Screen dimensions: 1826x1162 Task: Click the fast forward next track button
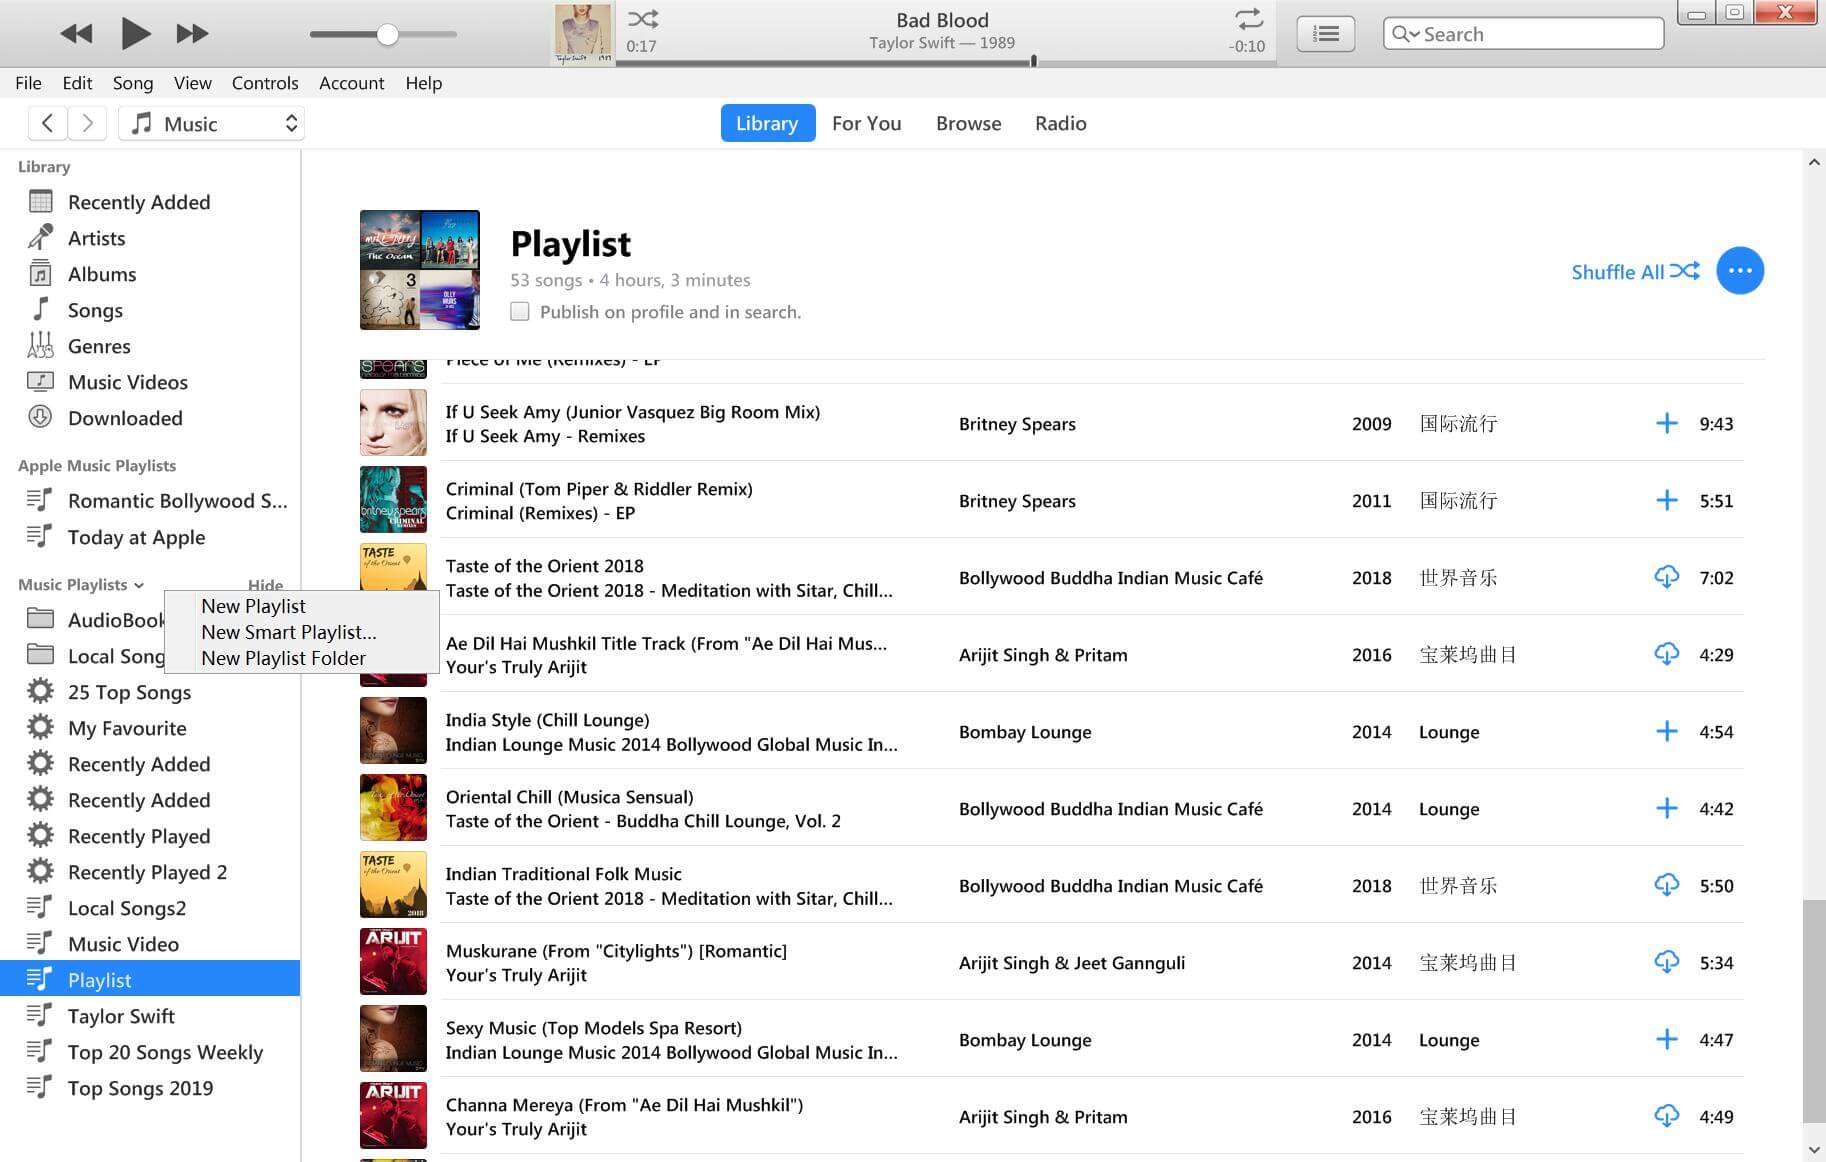pyautogui.click(x=192, y=34)
